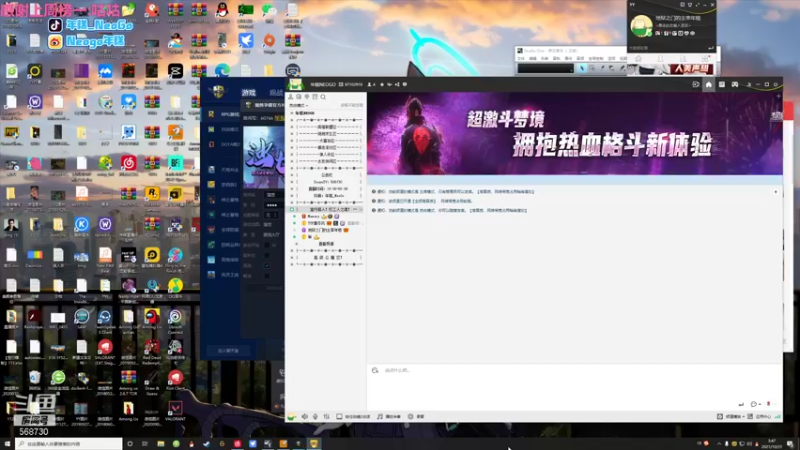Open the channel mode dropdown above channel list
Image resolution: width=800 pixels, height=450 pixels.
point(299,106)
